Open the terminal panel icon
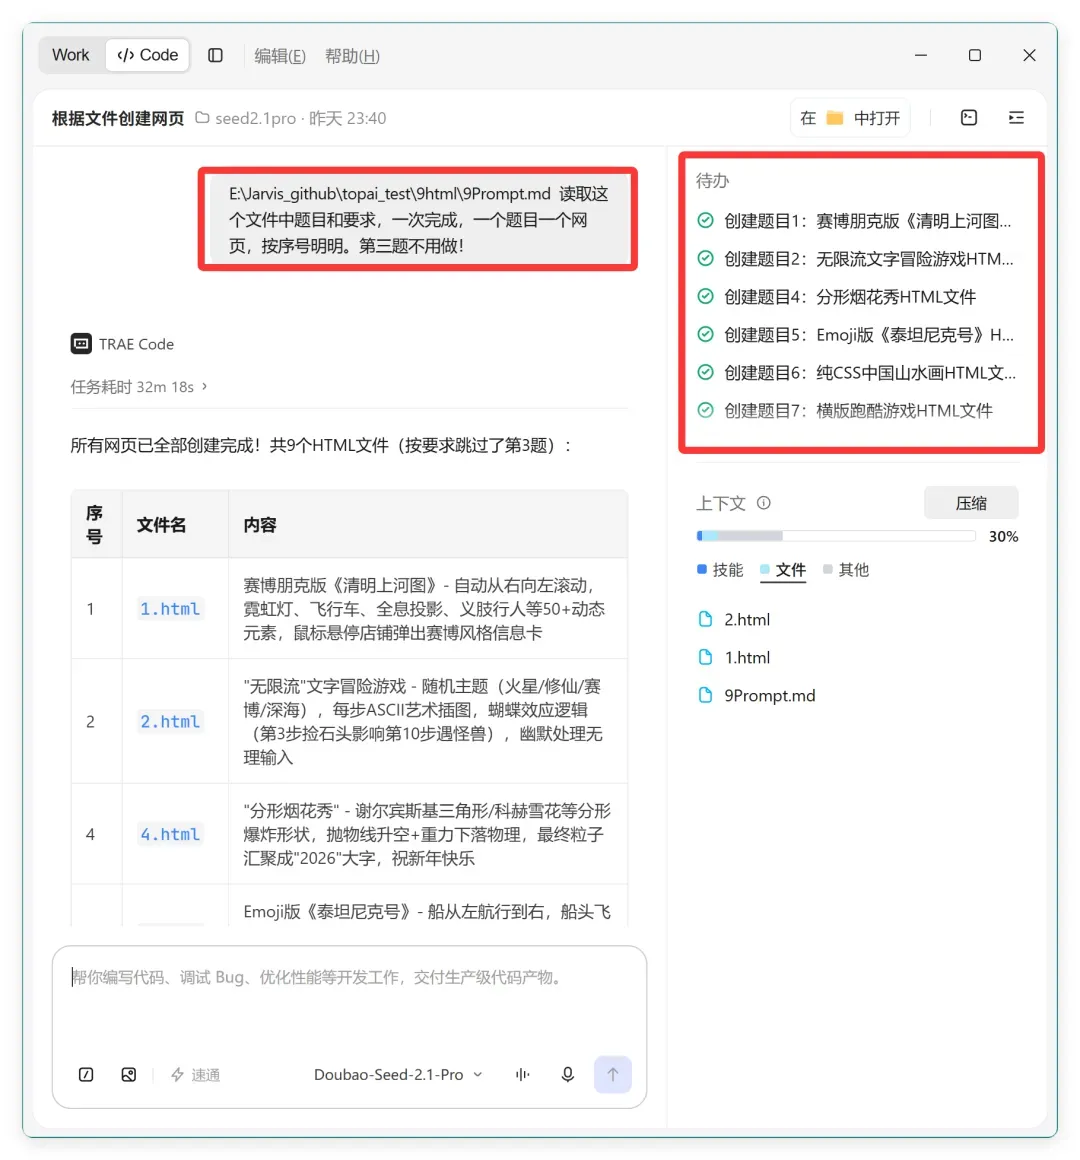 coord(968,118)
